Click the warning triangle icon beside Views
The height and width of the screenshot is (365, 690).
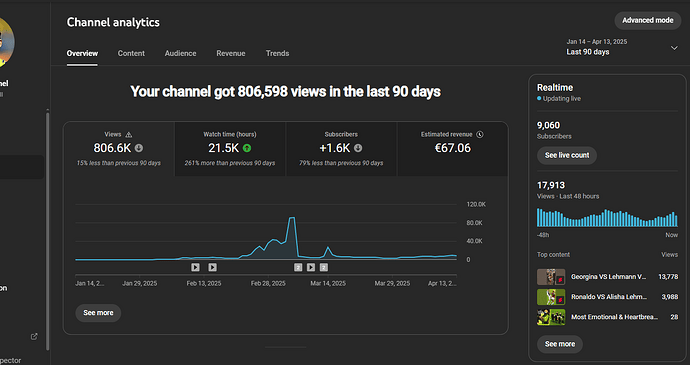pyautogui.click(x=128, y=135)
